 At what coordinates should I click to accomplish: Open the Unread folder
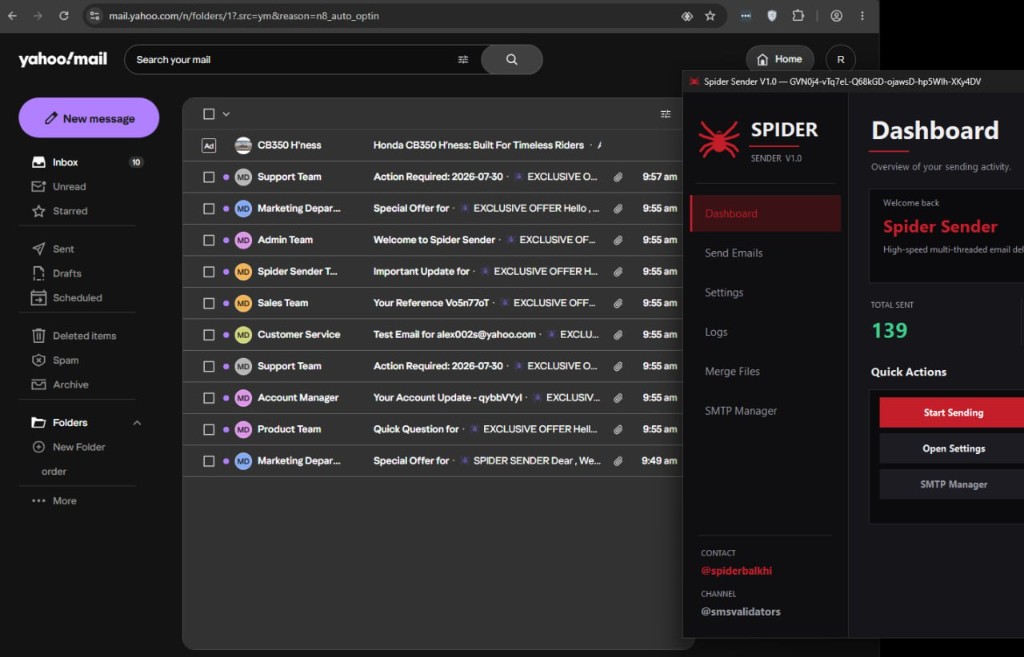(x=69, y=187)
